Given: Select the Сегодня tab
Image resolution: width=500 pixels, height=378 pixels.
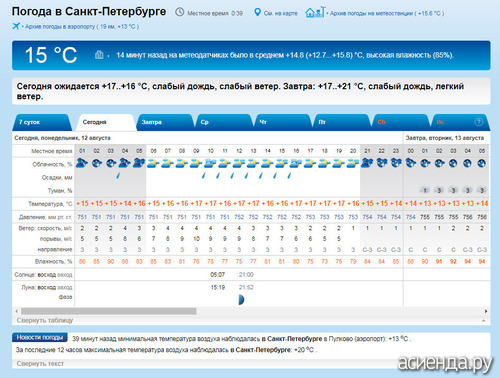Looking at the screenshot, I should 106,122.
